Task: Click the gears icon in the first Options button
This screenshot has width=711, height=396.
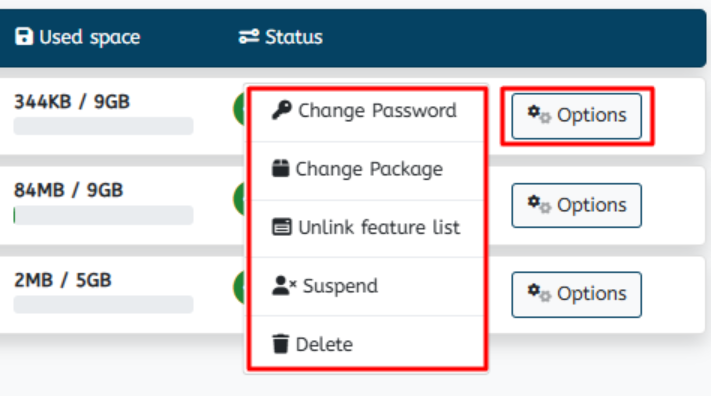Action: 539,115
